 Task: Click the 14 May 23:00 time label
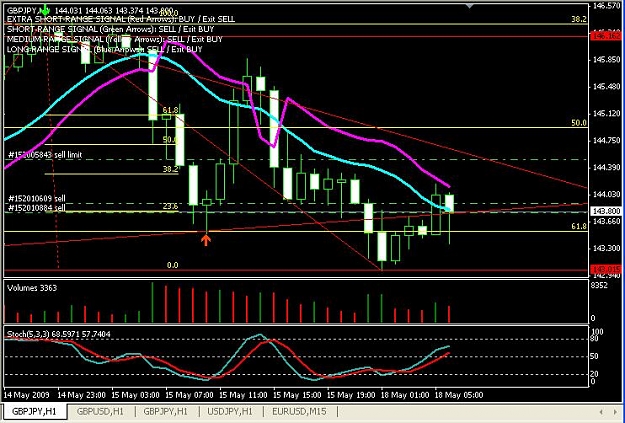82,395
